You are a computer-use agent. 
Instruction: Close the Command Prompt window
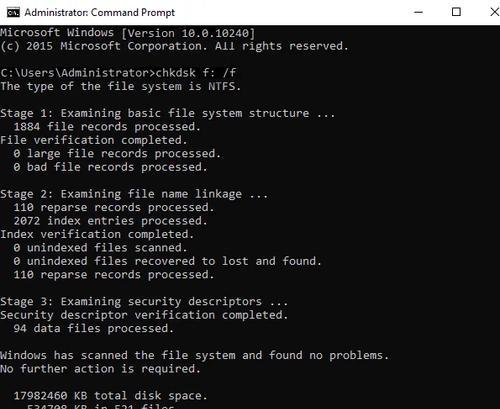495,12
